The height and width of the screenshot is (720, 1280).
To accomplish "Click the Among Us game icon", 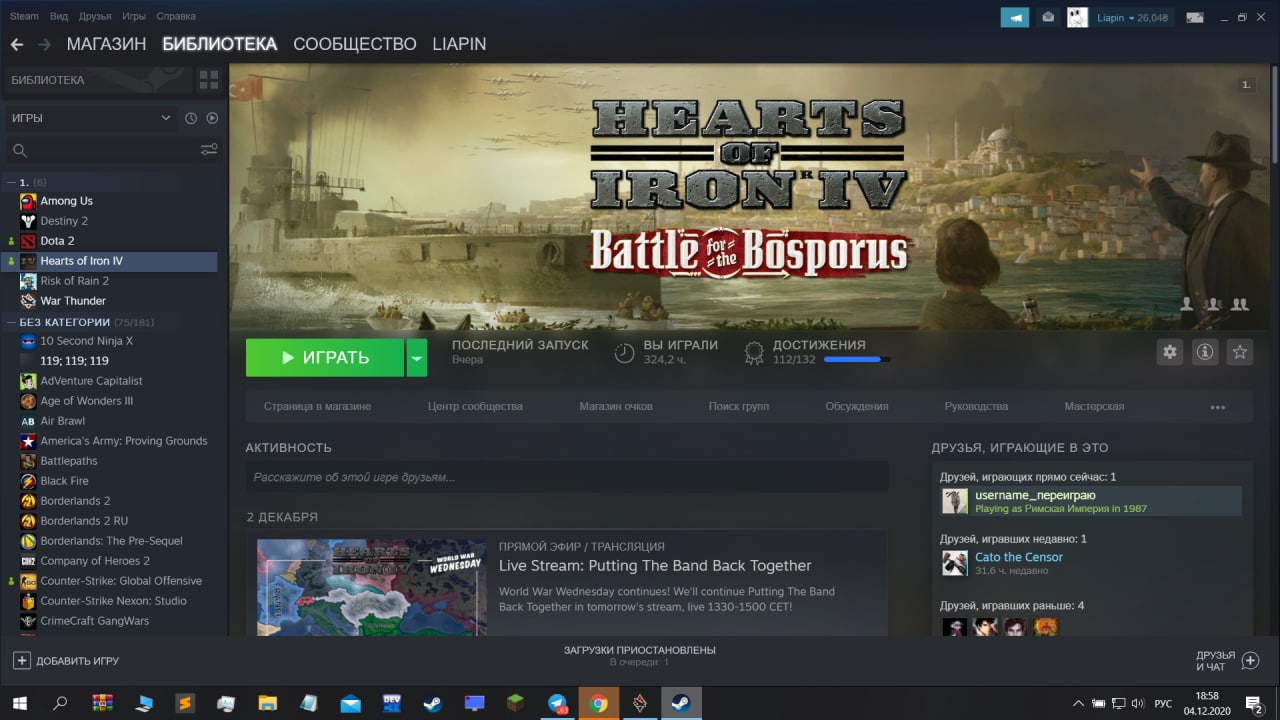I will pyautogui.click(x=28, y=201).
